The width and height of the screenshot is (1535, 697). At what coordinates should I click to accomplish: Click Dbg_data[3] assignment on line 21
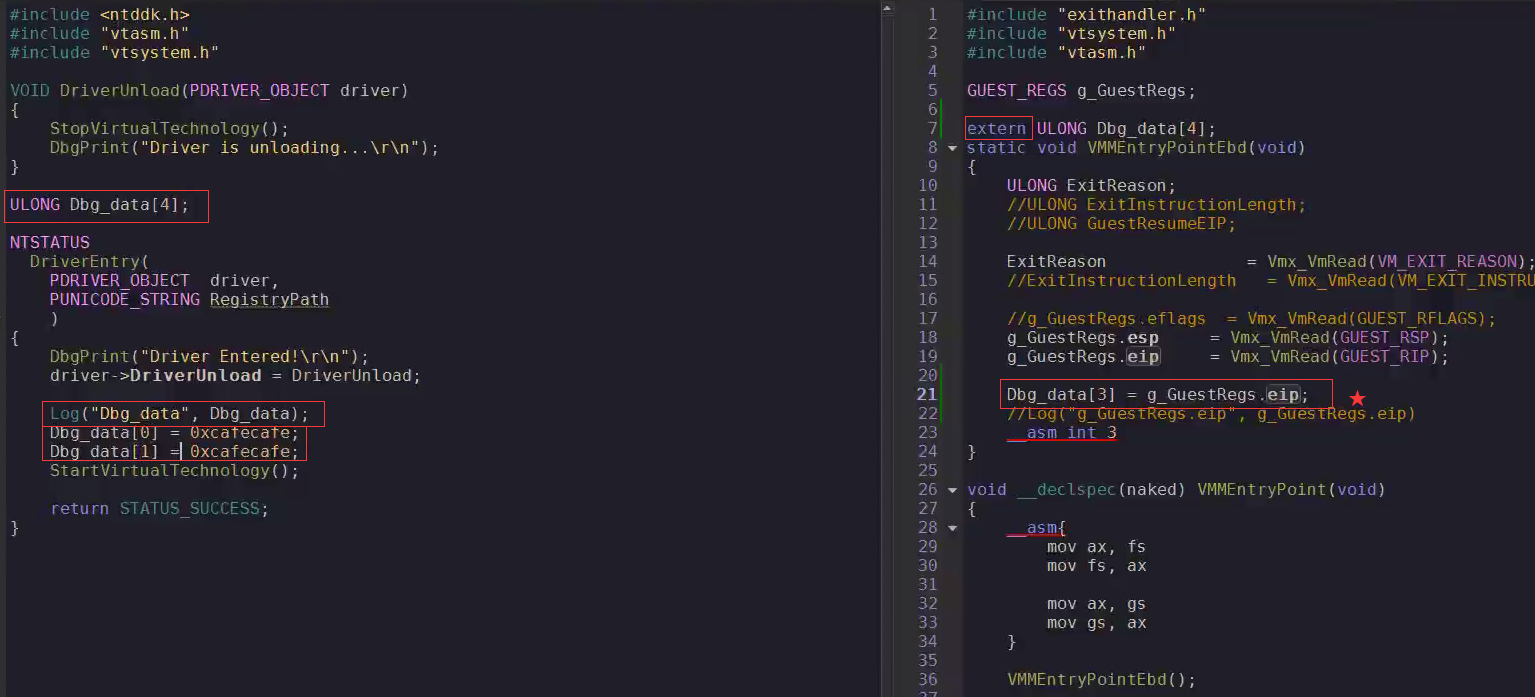(x=1157, y=394)
